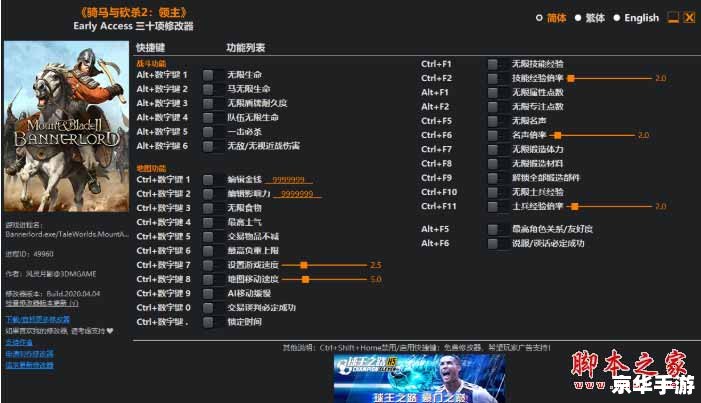Toggle 无限锻造体力 checkbox (Ctrl+F7)
Viewport: 701px width, 403px height.
492,149
